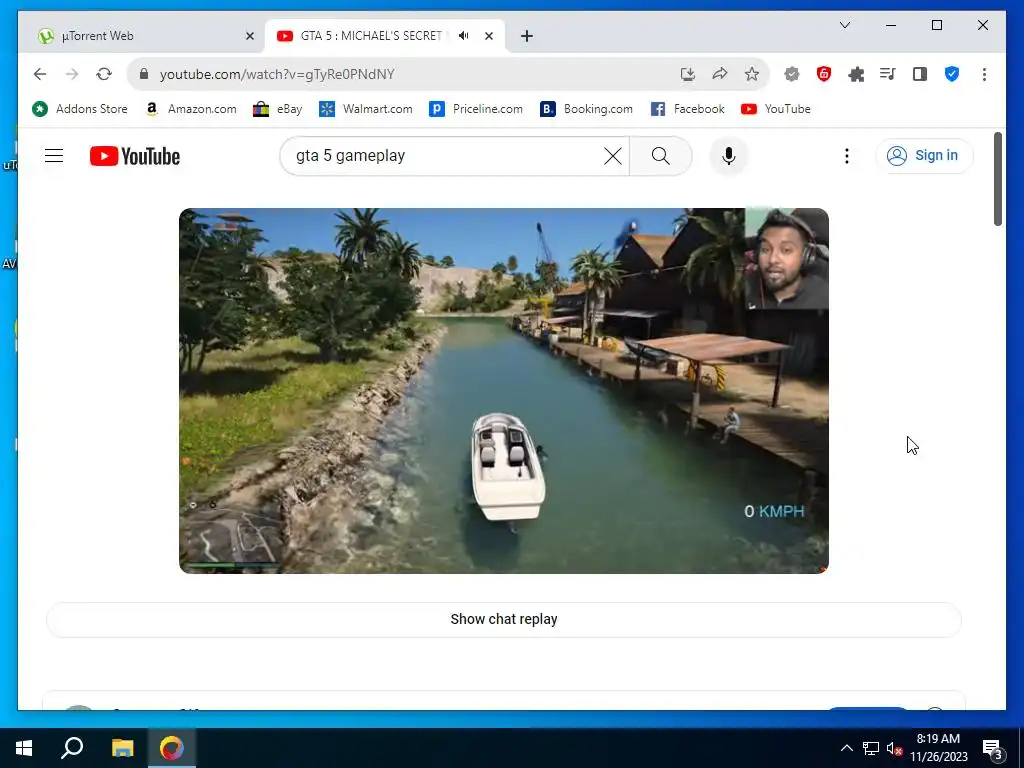The width and height of the screenshot is (1024, 768).
Task: Toggle the browser side panel
Action: pyautogui.click(x=920, y=74)
